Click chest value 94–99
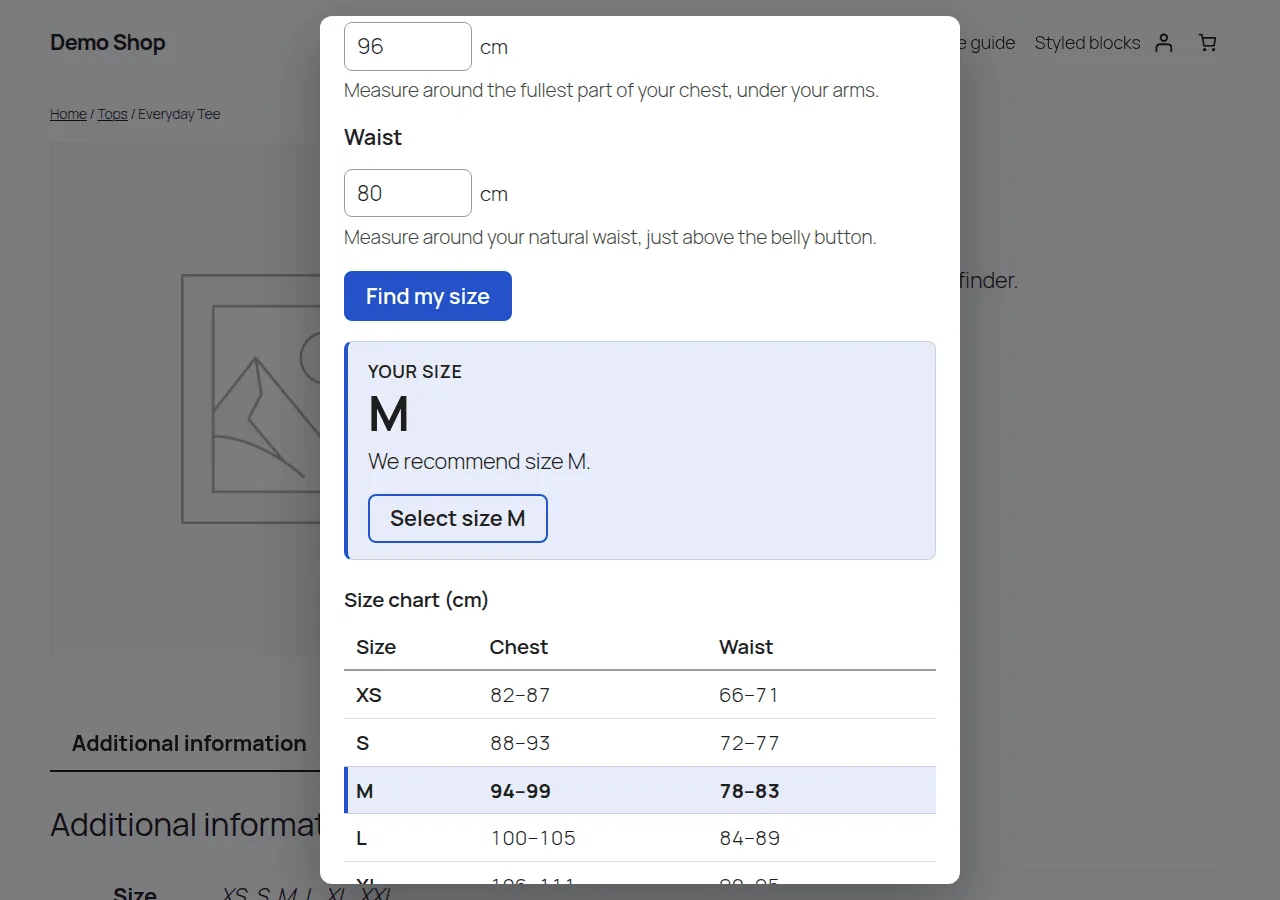This screenshot has width=1280, height=900. [520, 791]
